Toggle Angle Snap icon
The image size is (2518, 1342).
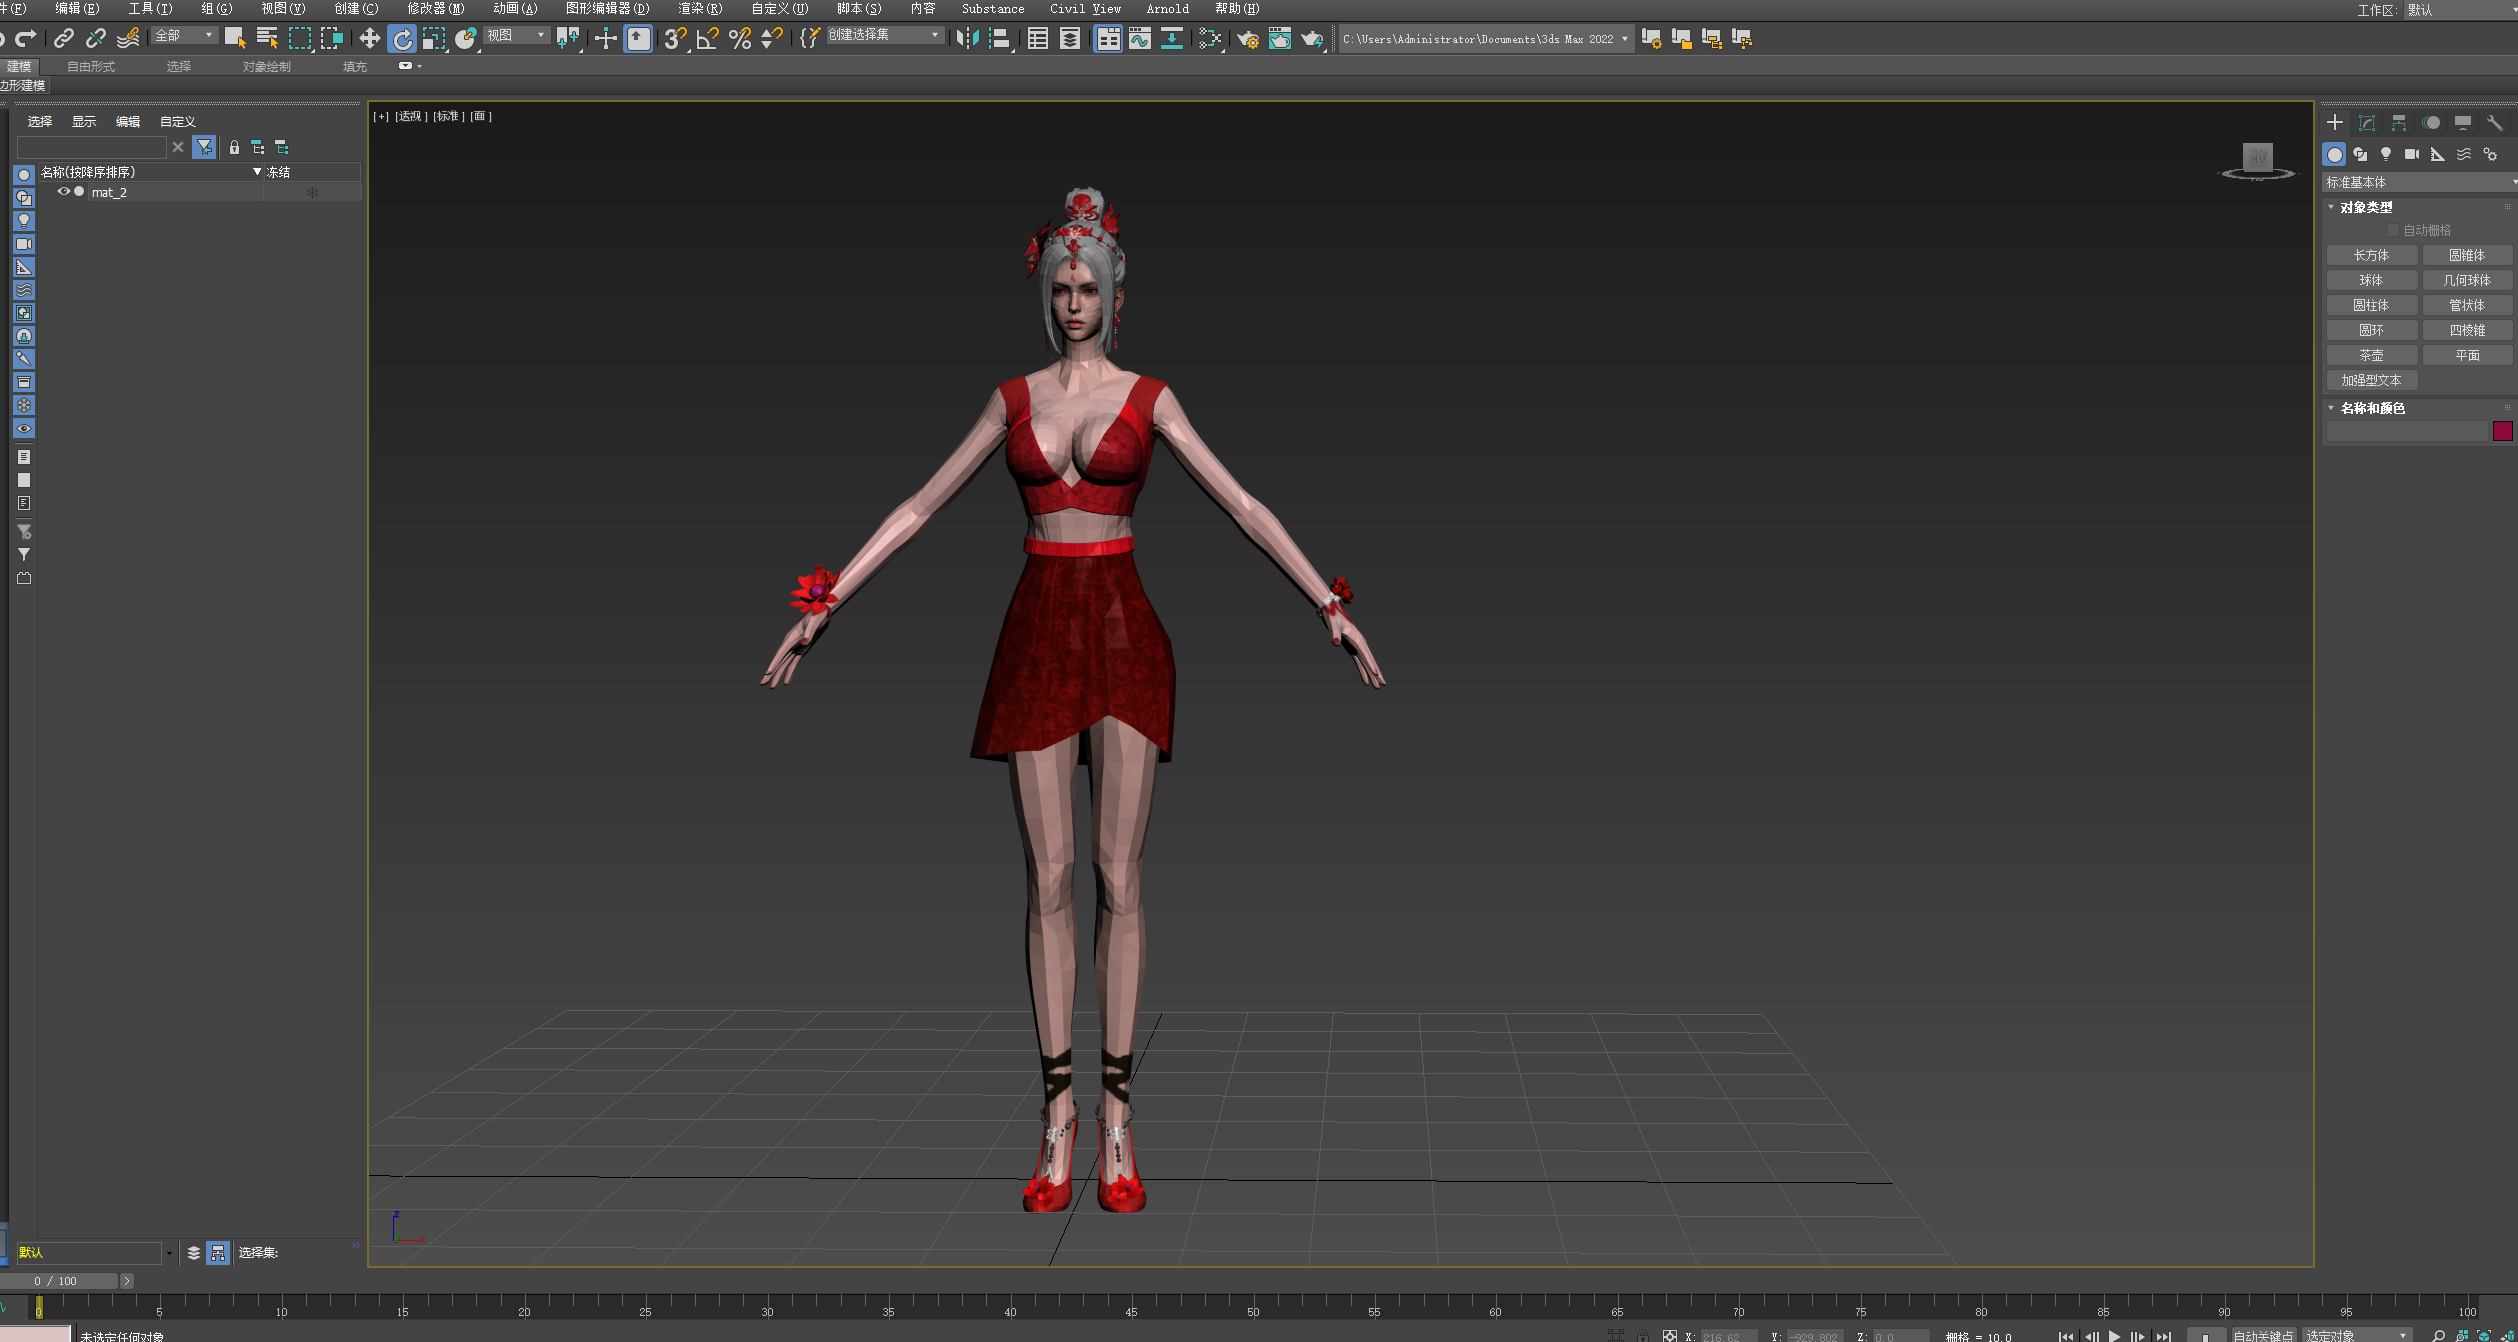(x=708, y=38)
